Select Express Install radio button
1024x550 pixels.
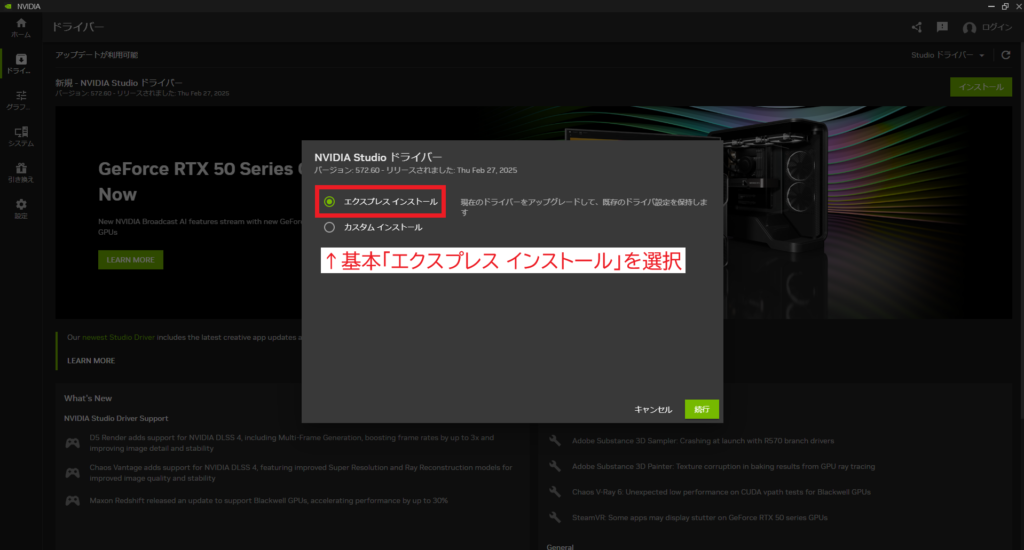click(329, 202)
